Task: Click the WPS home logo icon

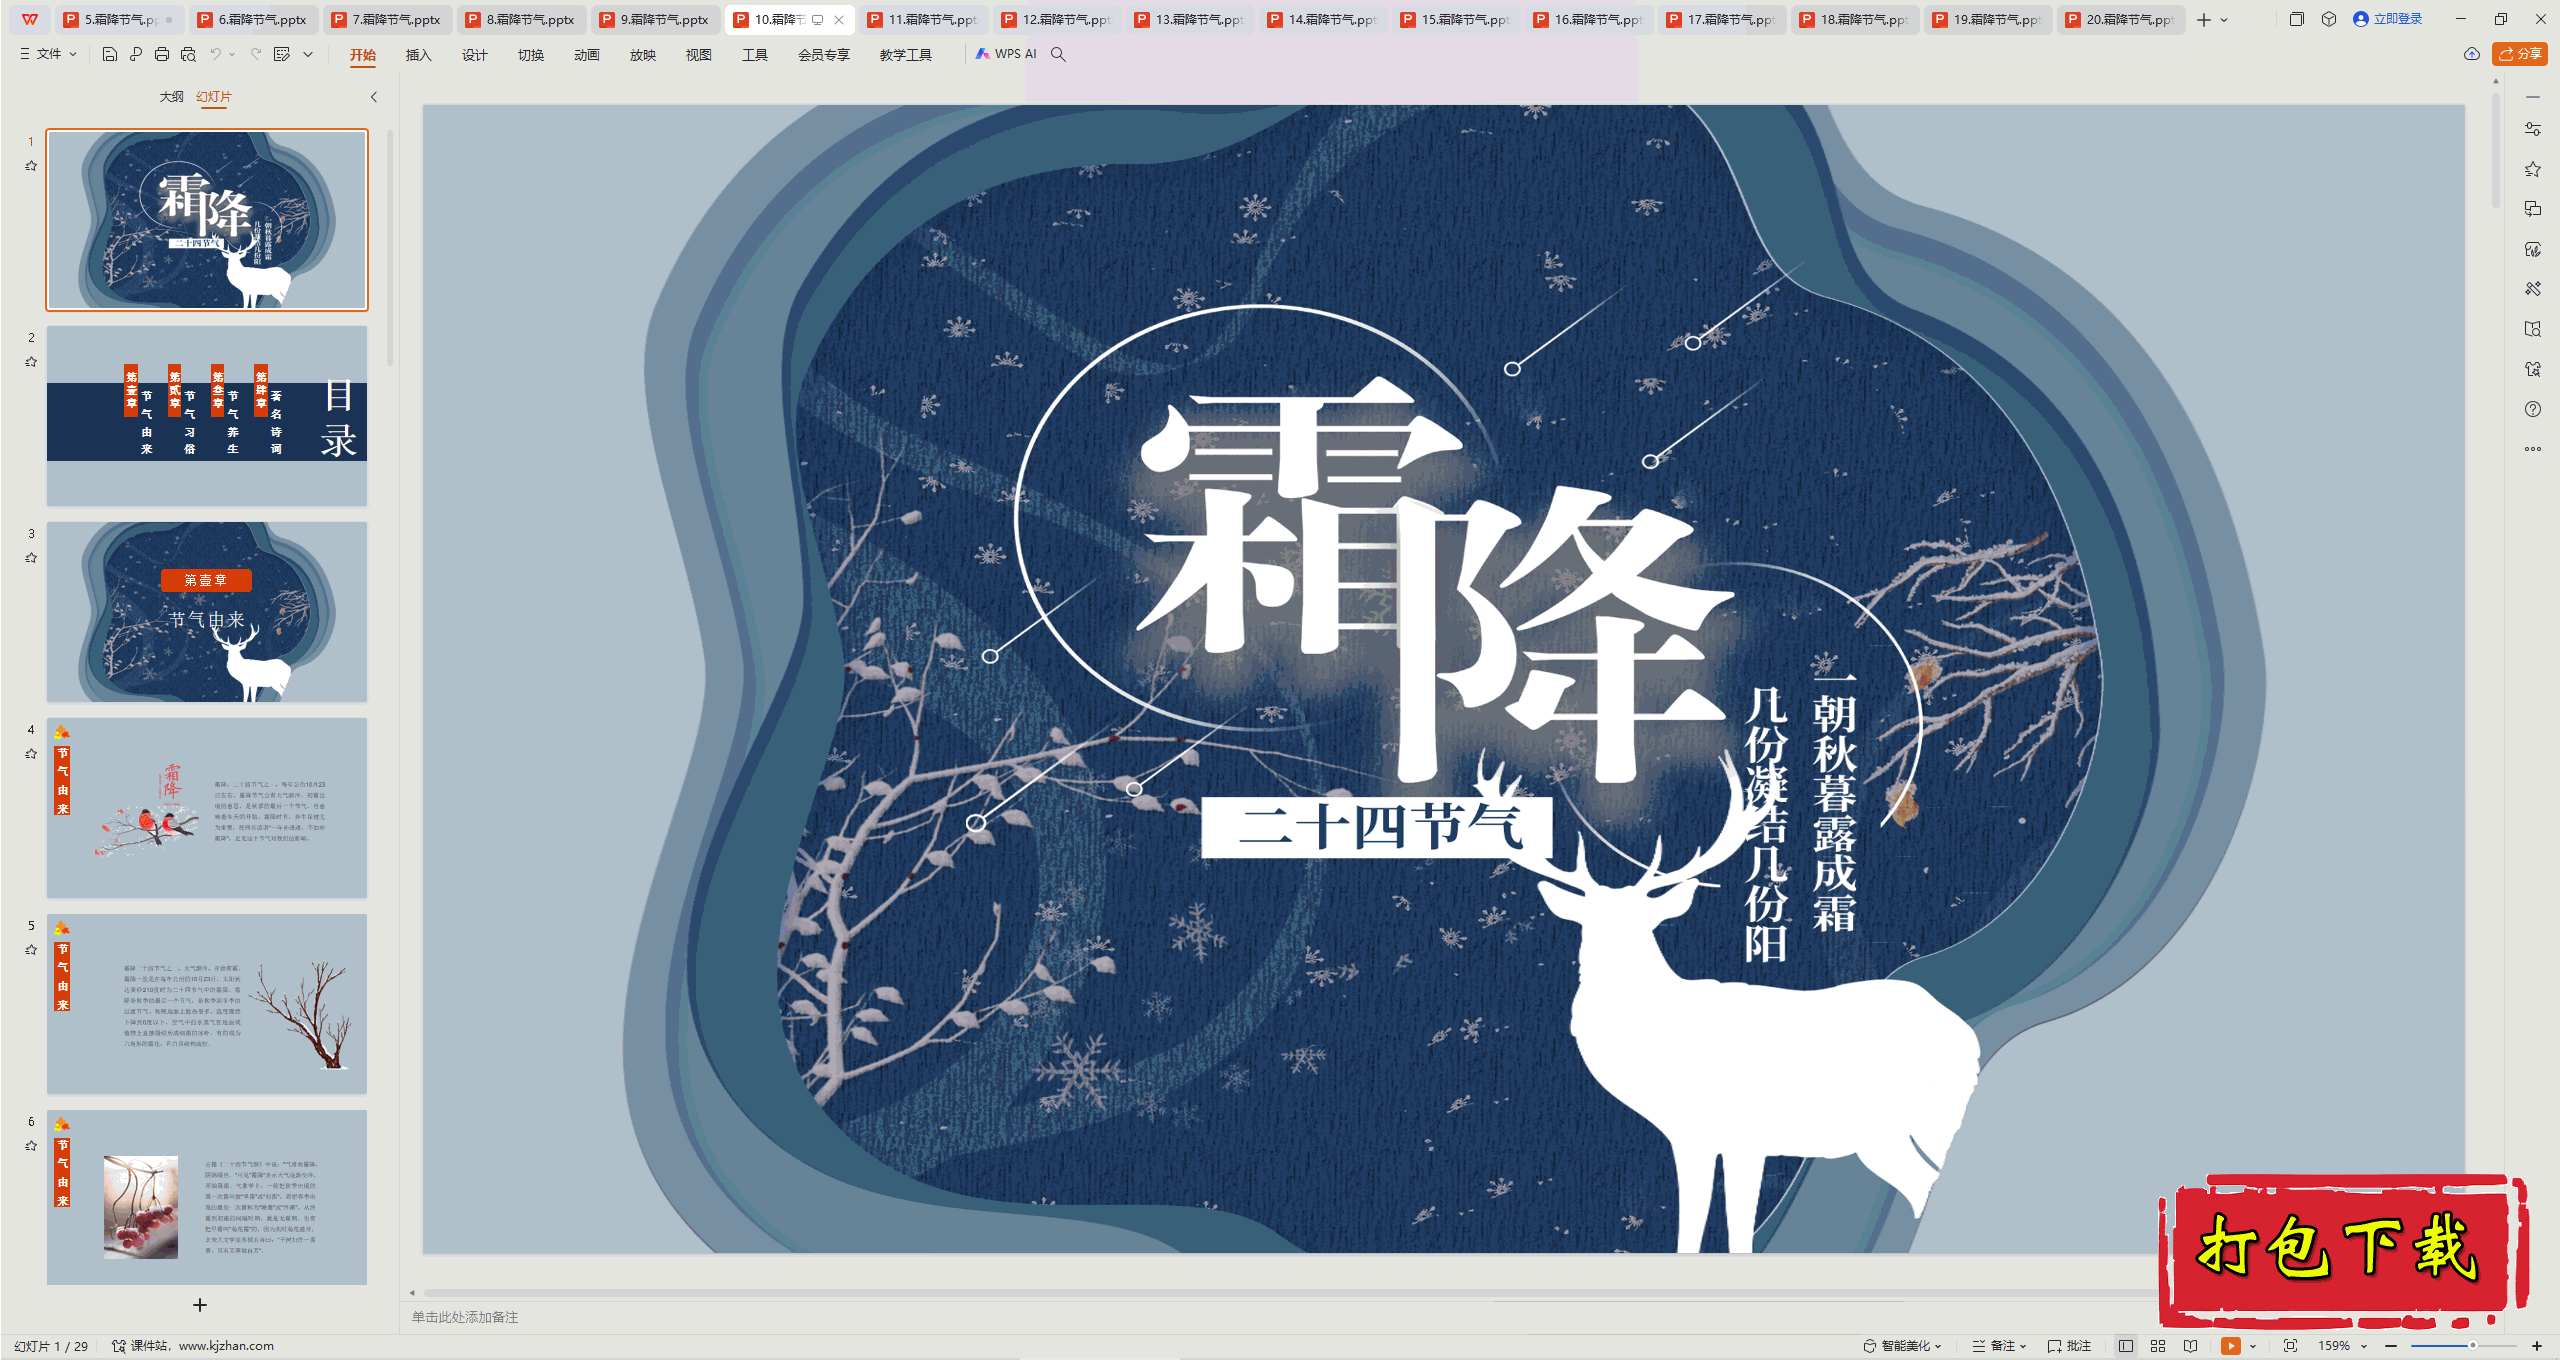Action: 30,19
